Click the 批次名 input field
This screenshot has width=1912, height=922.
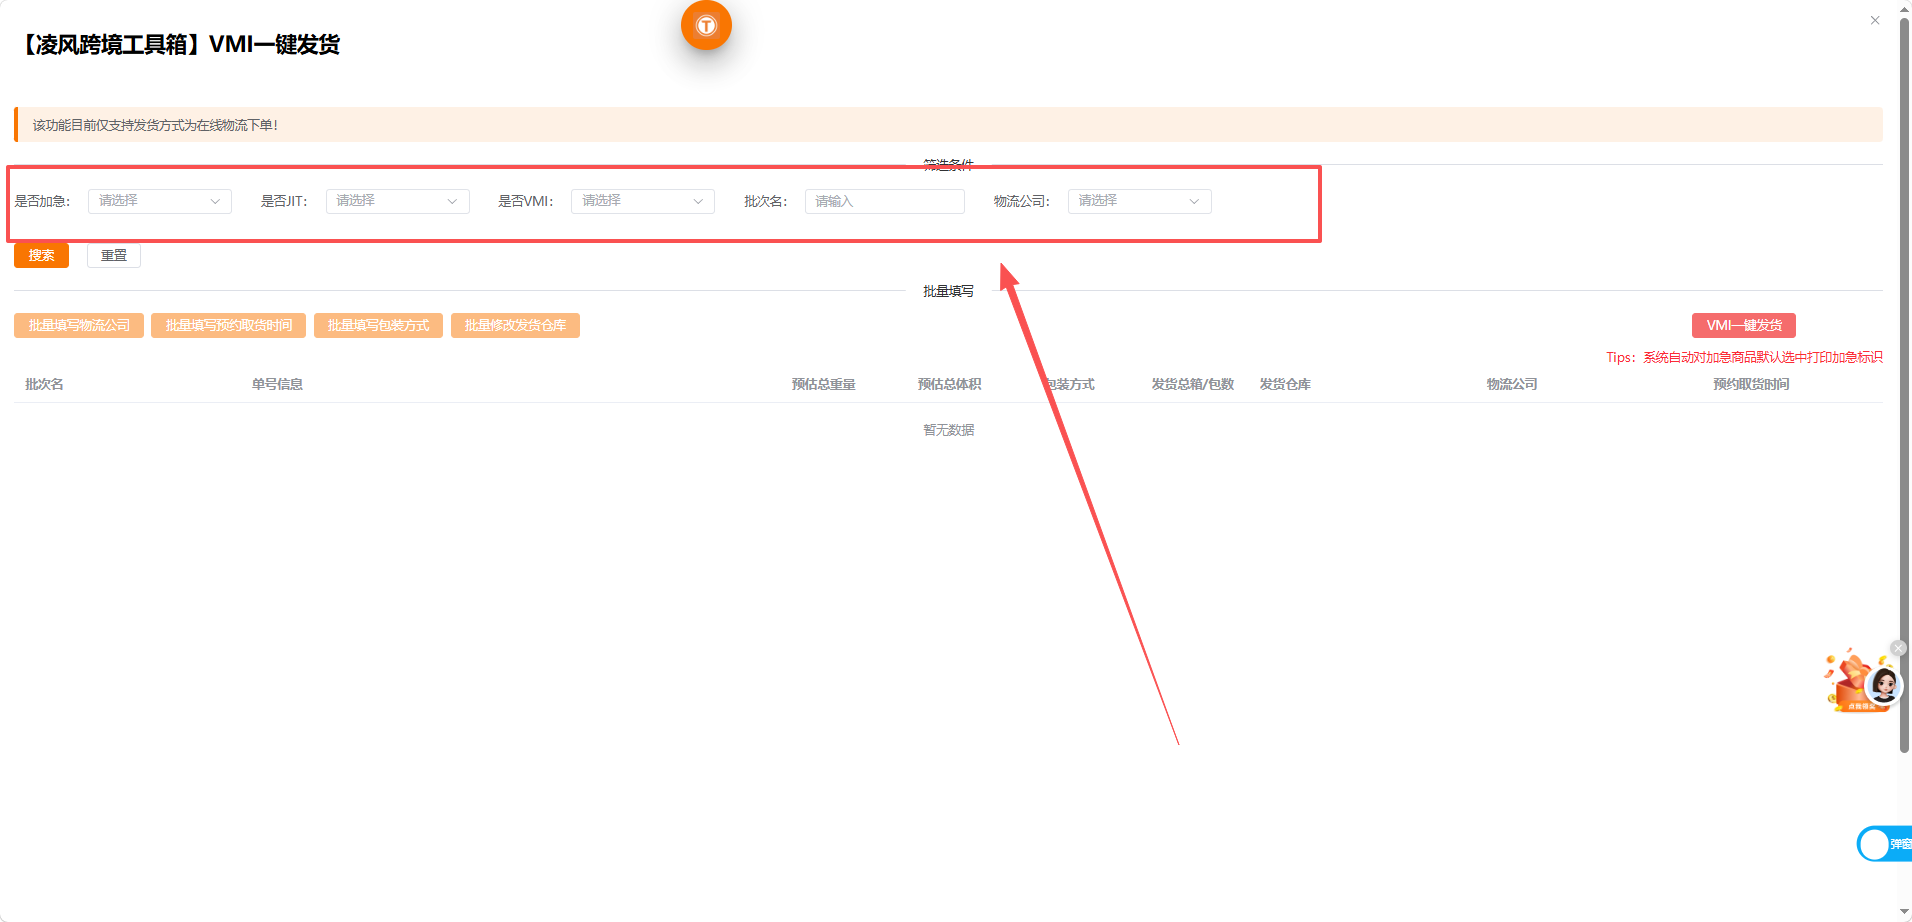(x=885, y=201)
